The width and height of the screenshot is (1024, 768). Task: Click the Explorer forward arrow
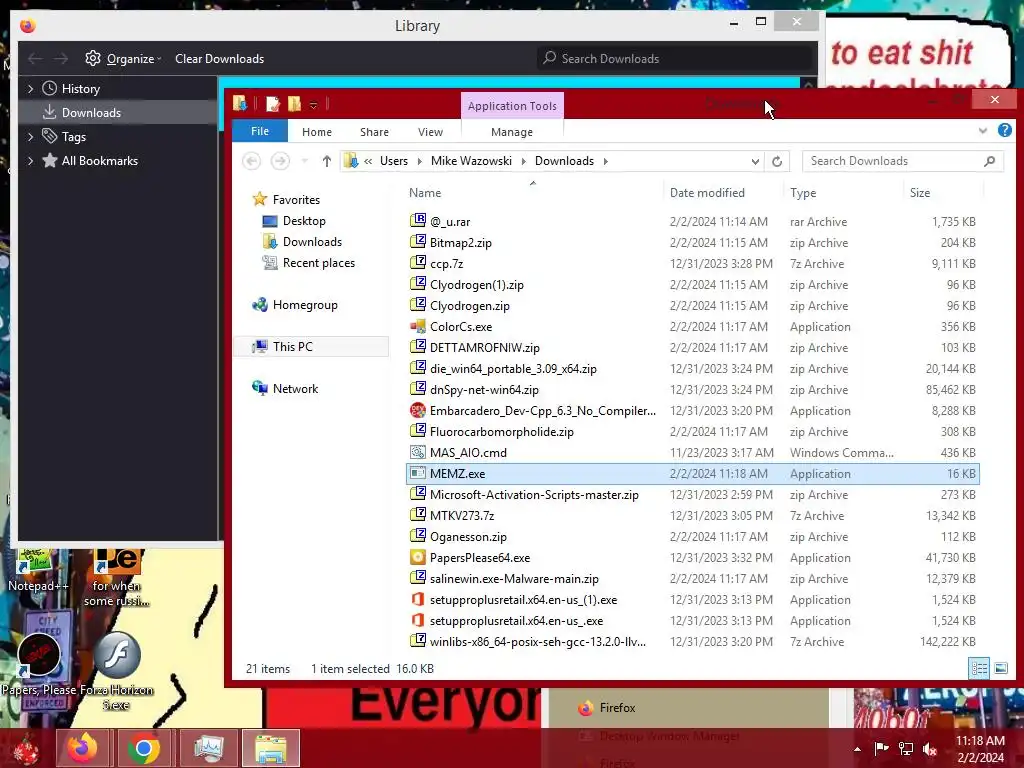pos(280,161)
